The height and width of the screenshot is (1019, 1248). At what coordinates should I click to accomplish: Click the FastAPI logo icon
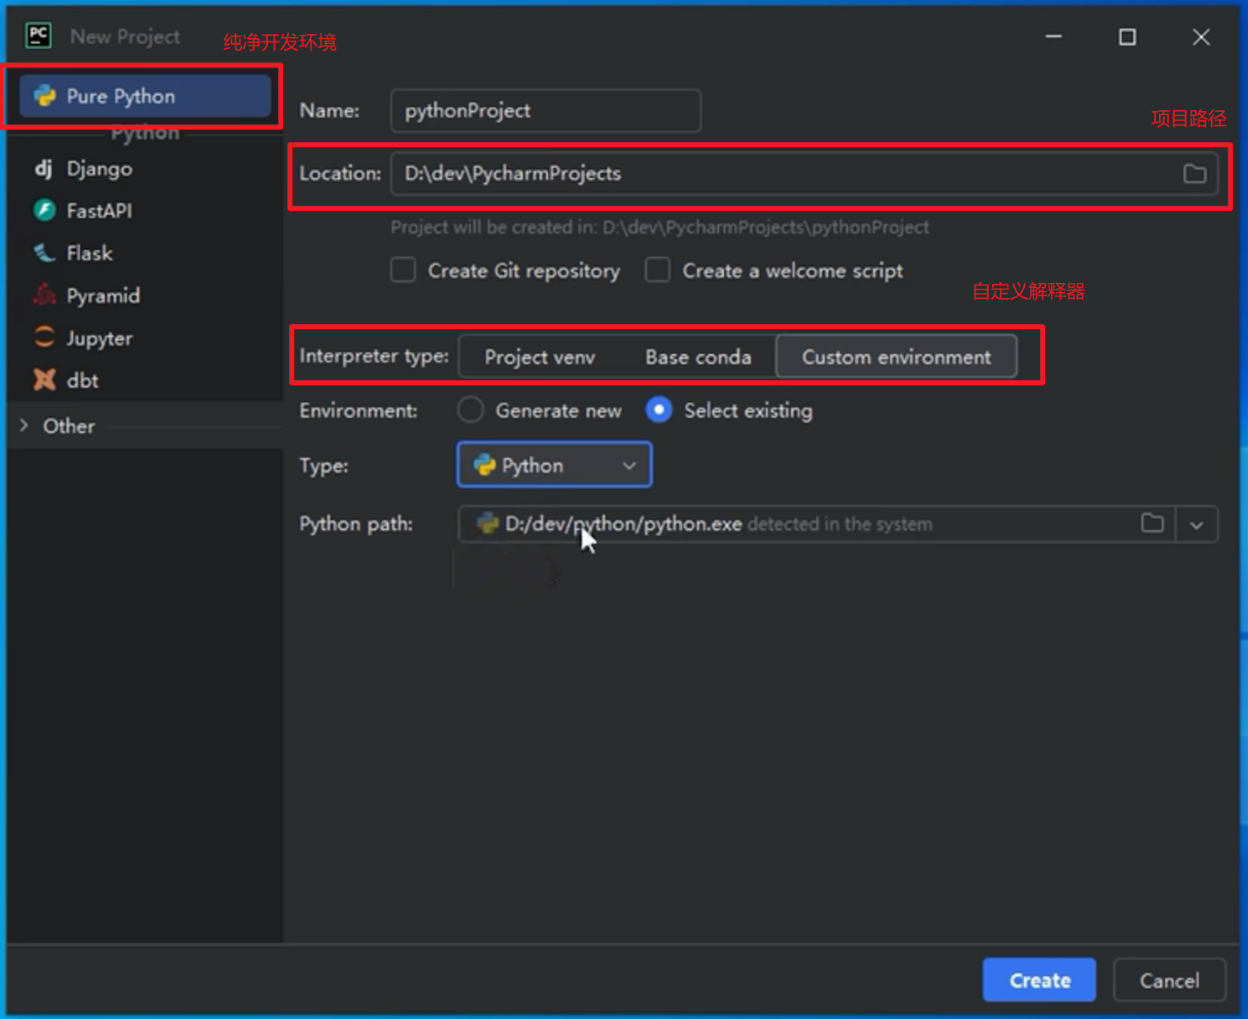point(44,210)
